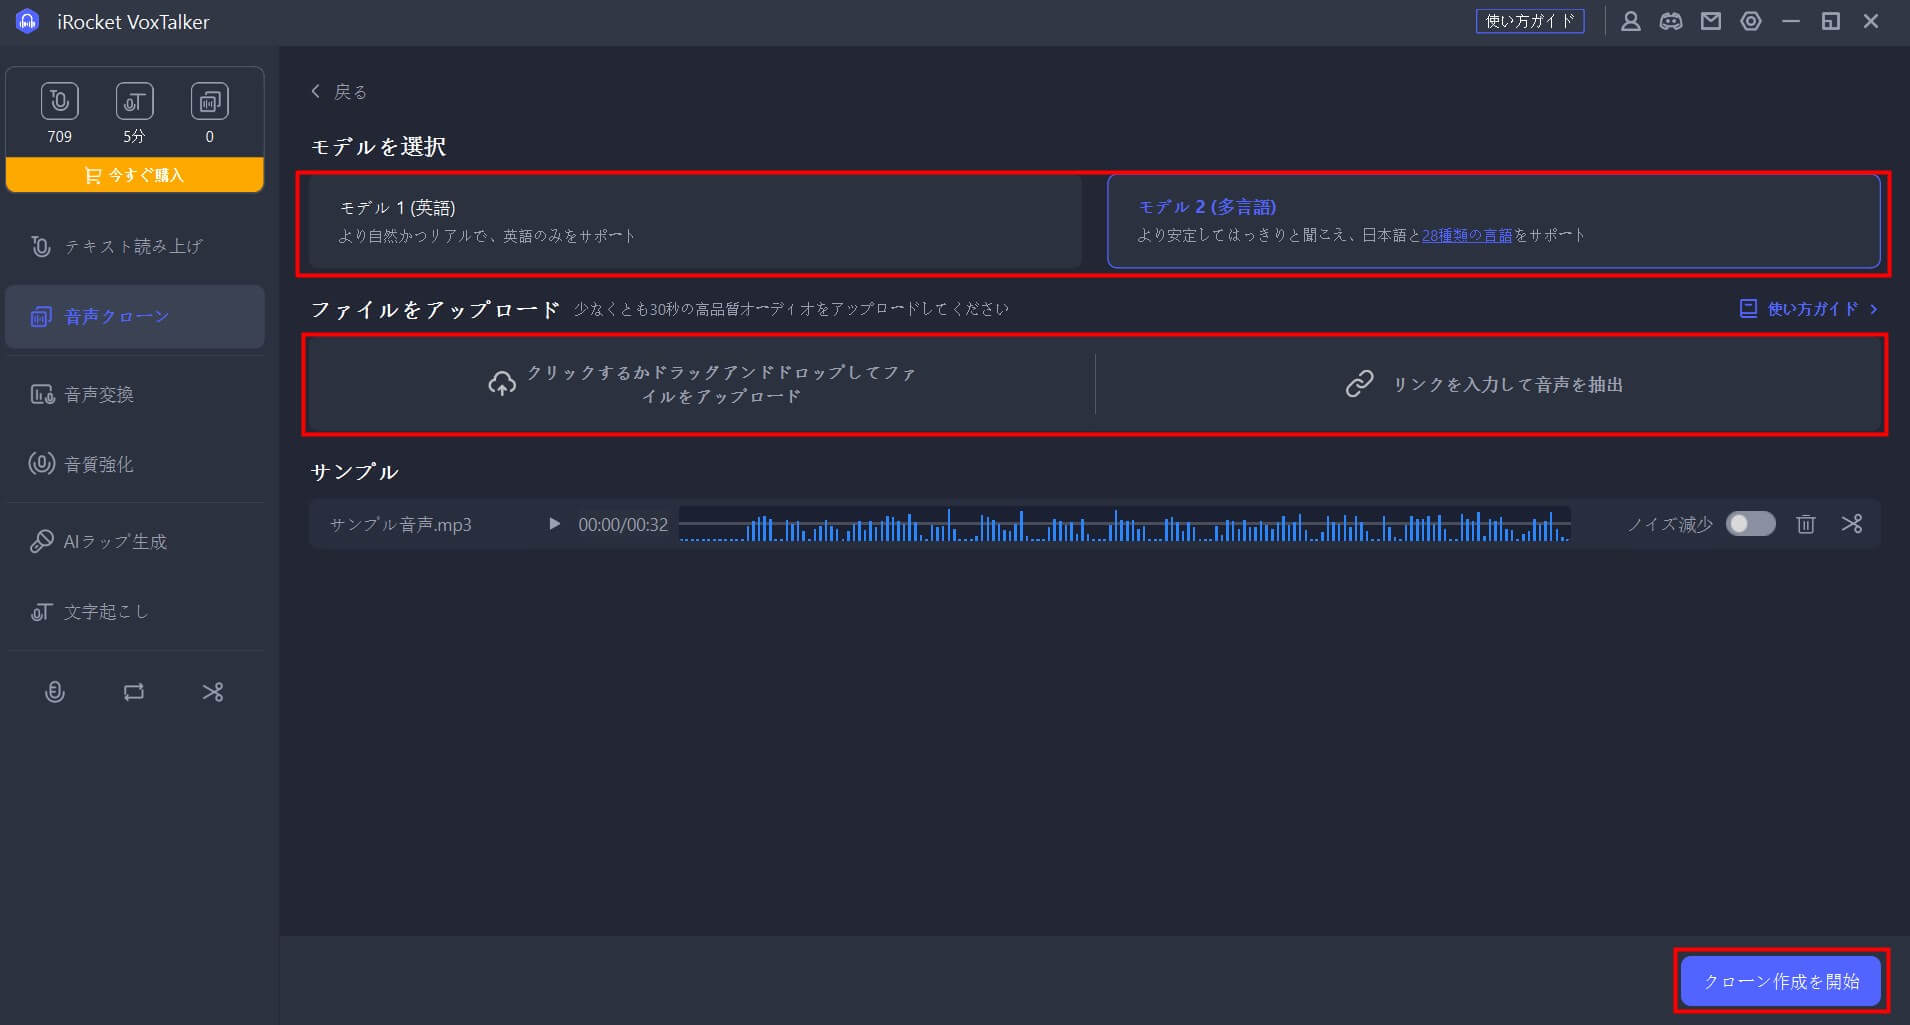Play サンプル音声.mp3
The image size is (1910, 1025).
click(x=554, y=524)
